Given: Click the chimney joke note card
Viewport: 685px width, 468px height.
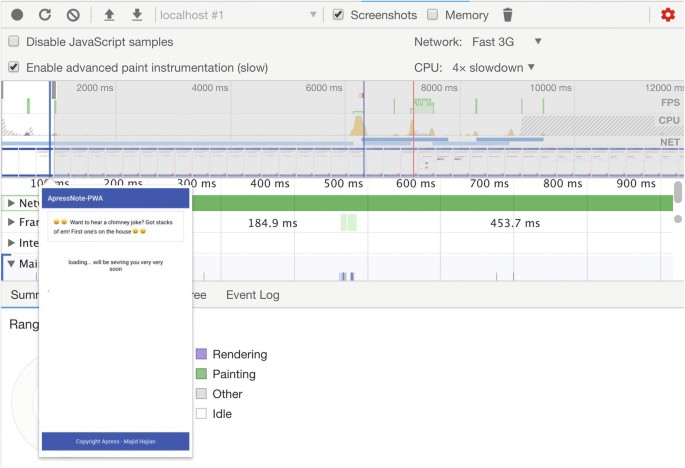Looking at the screenshot, I should tap(116, 227).
